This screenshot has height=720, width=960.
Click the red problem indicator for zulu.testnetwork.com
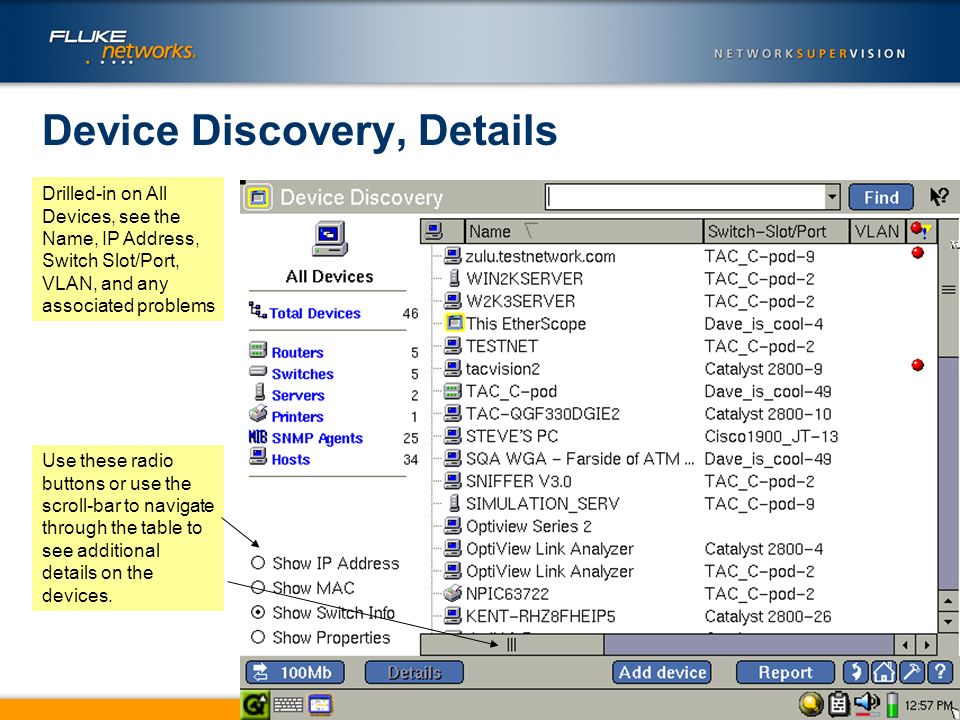coord(918,252)
